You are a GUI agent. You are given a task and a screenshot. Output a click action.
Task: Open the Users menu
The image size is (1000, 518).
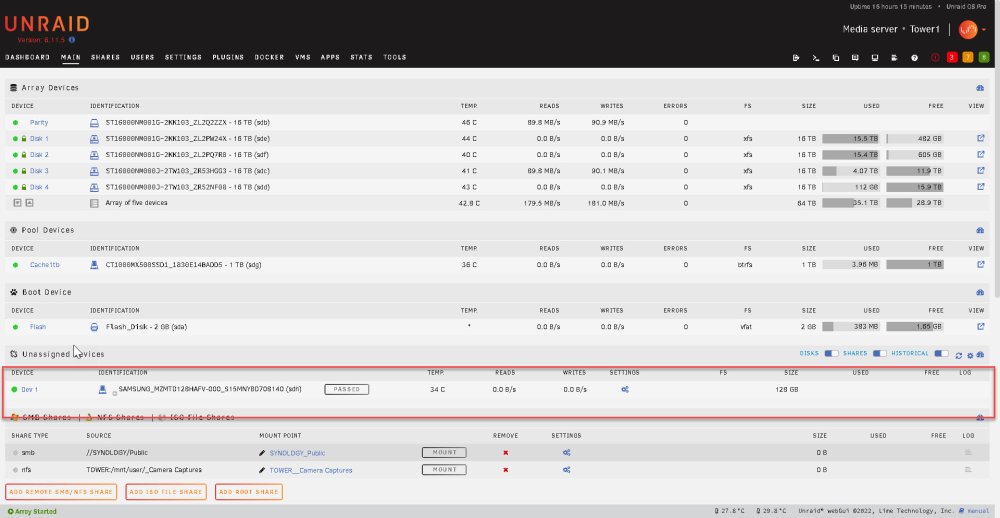pos(142,57)
